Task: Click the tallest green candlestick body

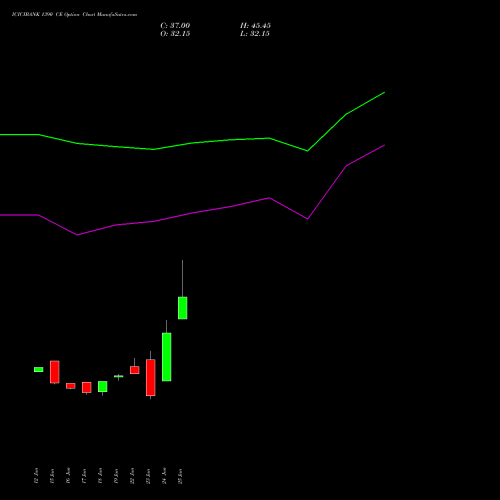Action: coord(167,357)
